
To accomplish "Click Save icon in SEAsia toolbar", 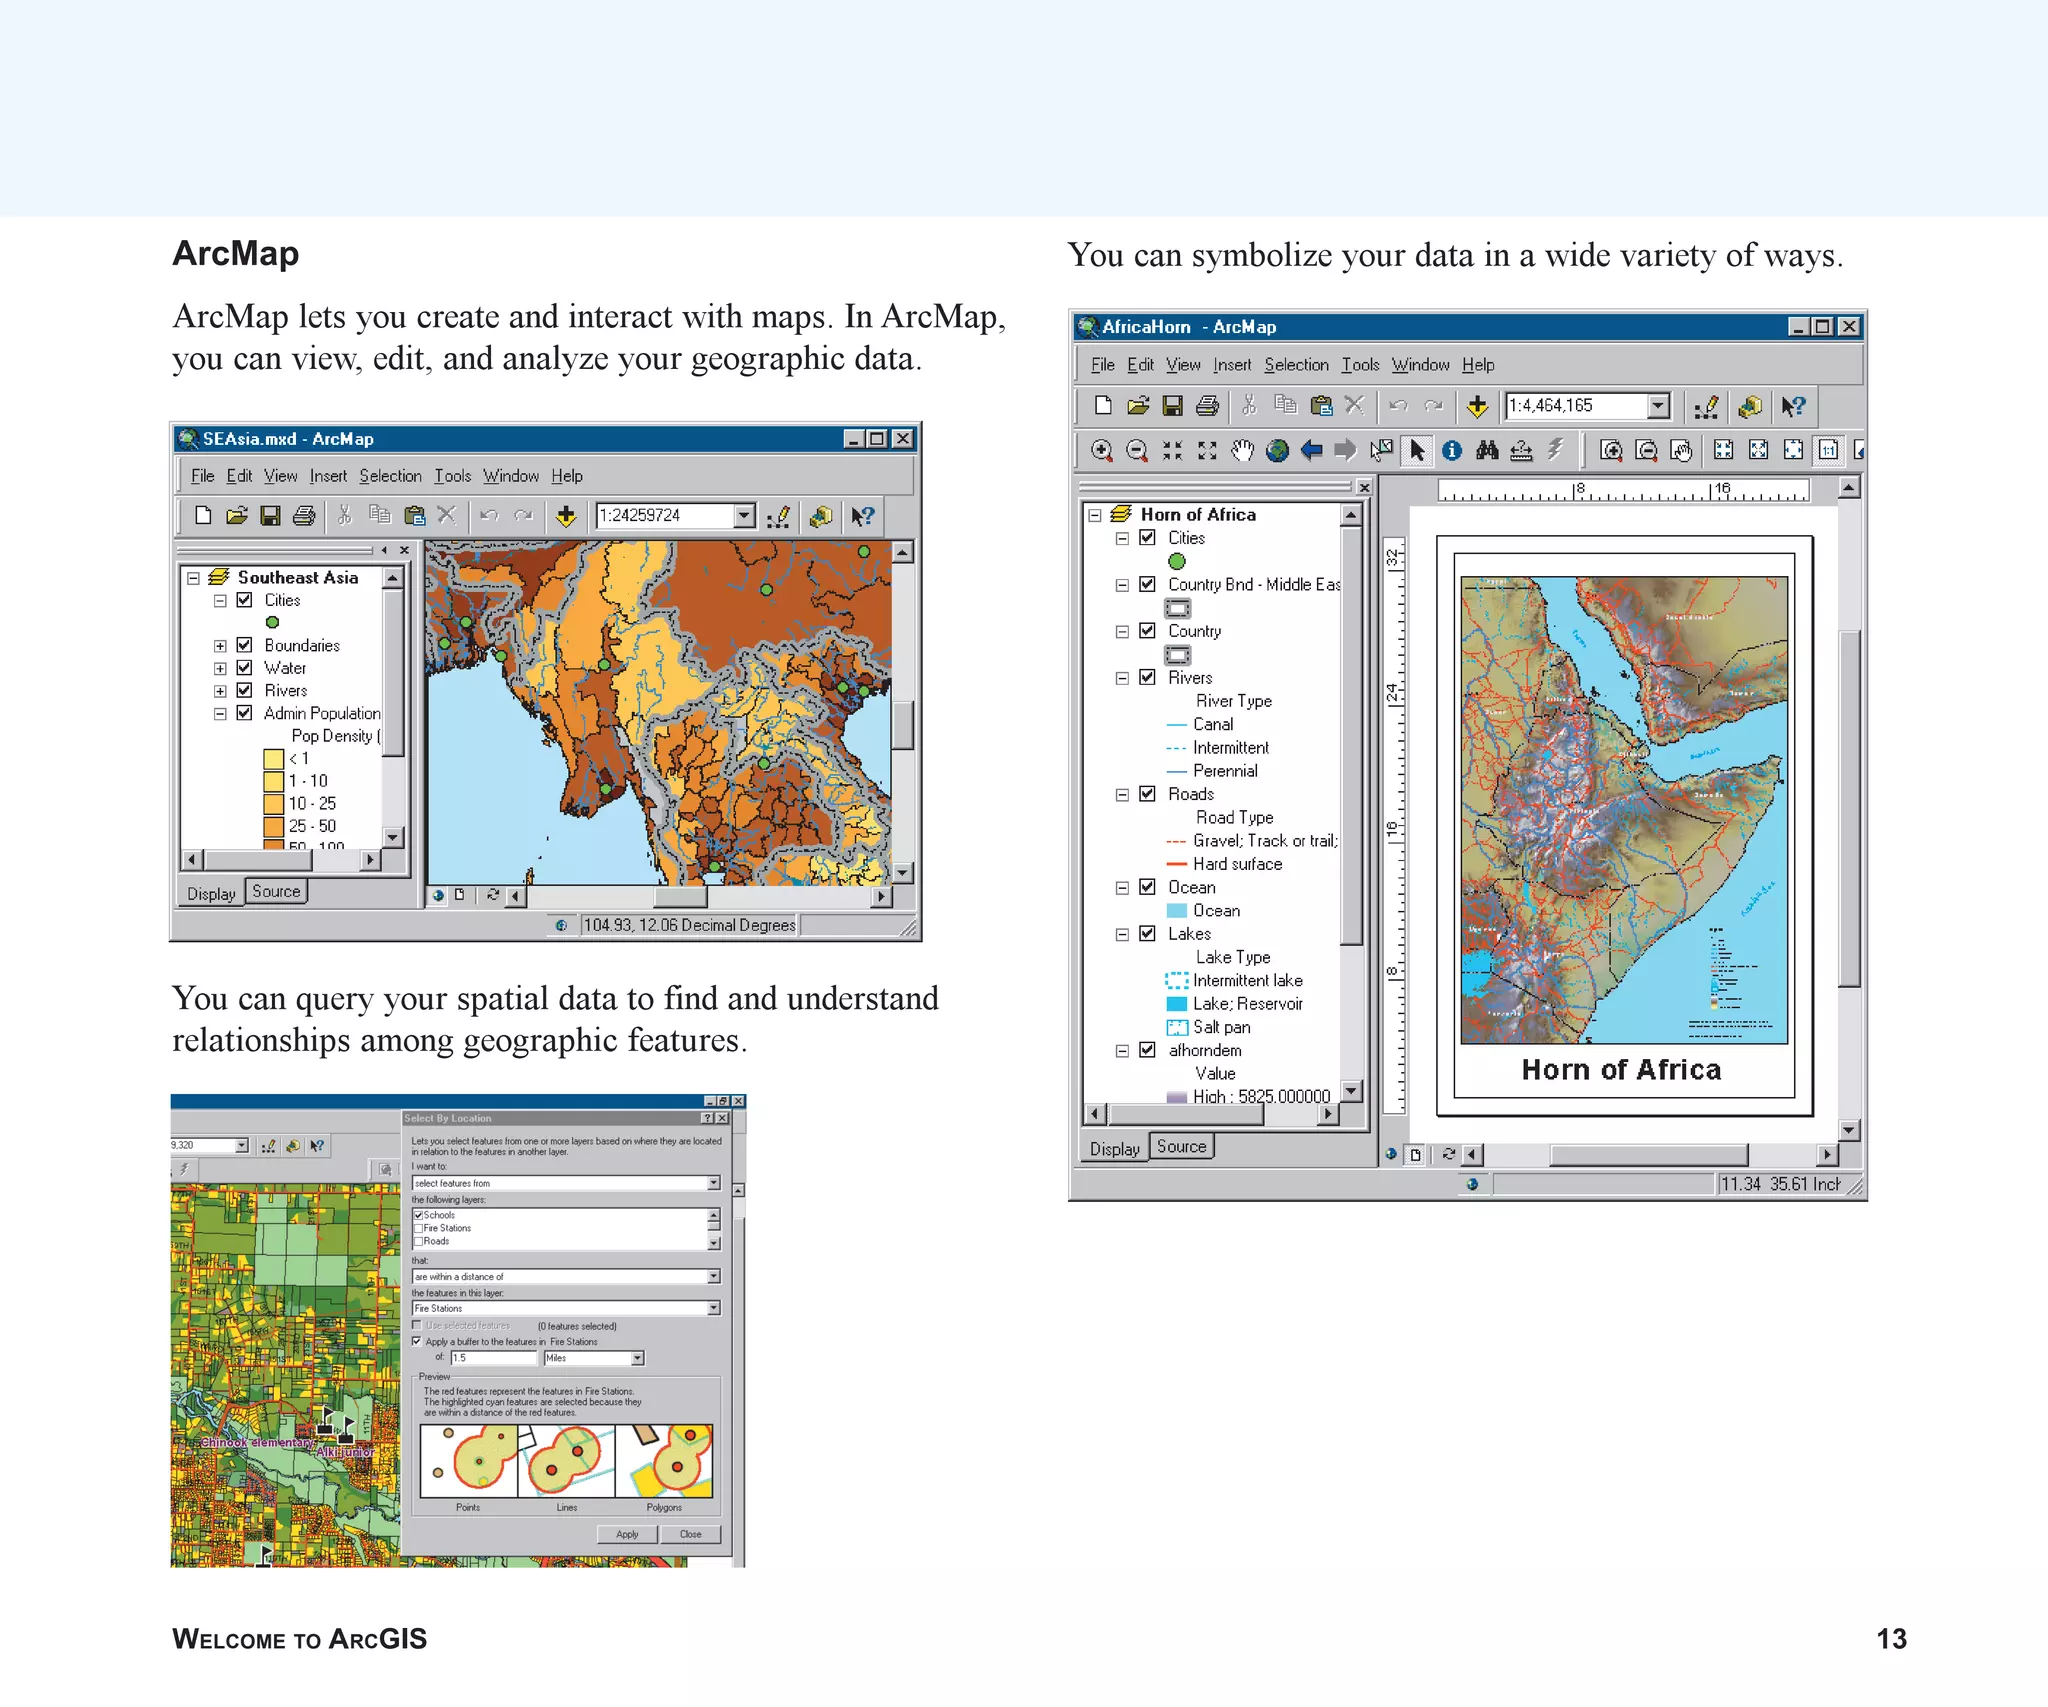I will click(x=270, y=516).
